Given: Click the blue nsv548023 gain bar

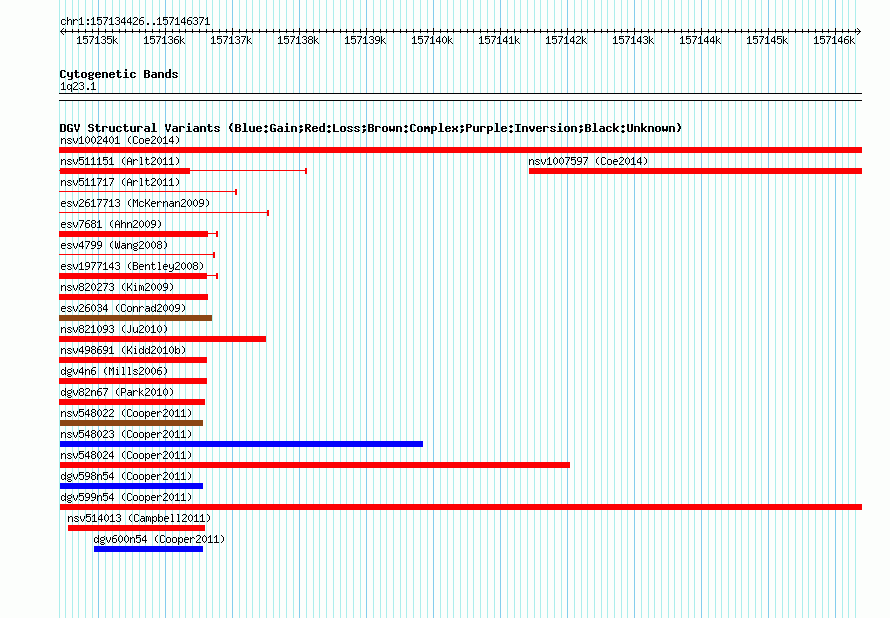Looking at the screenshot, I should [x=241, y=444].
